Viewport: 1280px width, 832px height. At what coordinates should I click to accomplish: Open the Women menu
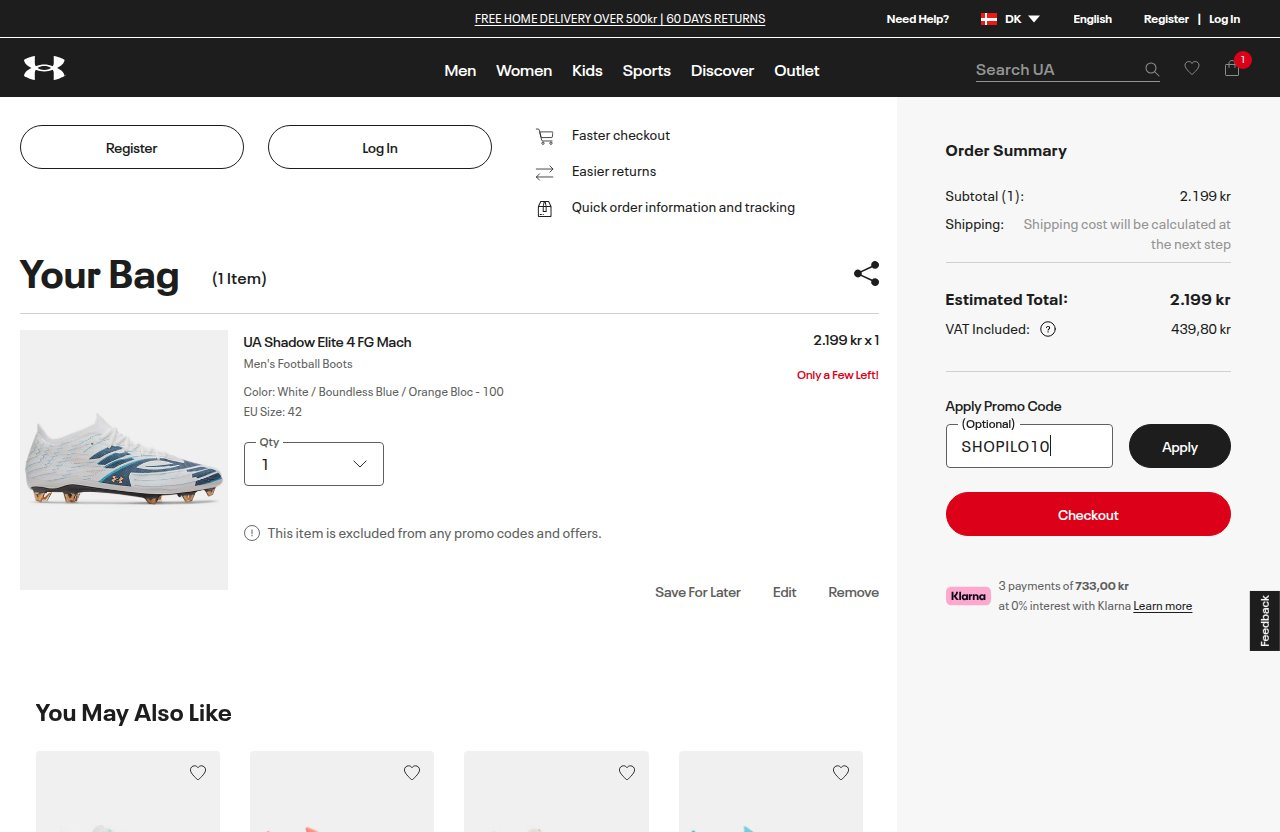pyautogui.click(x=524, y=70)
